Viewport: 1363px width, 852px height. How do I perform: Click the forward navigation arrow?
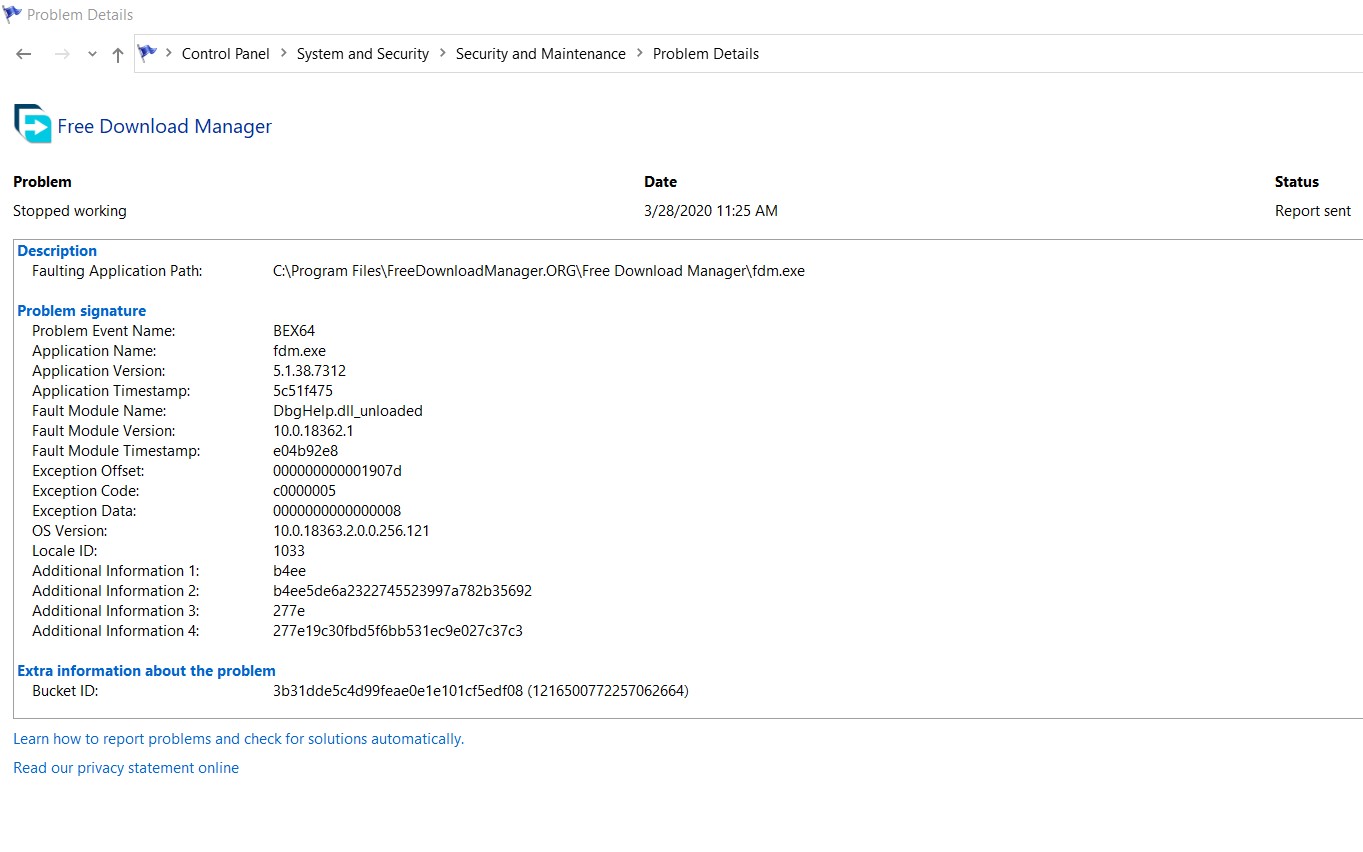(62, 54)
